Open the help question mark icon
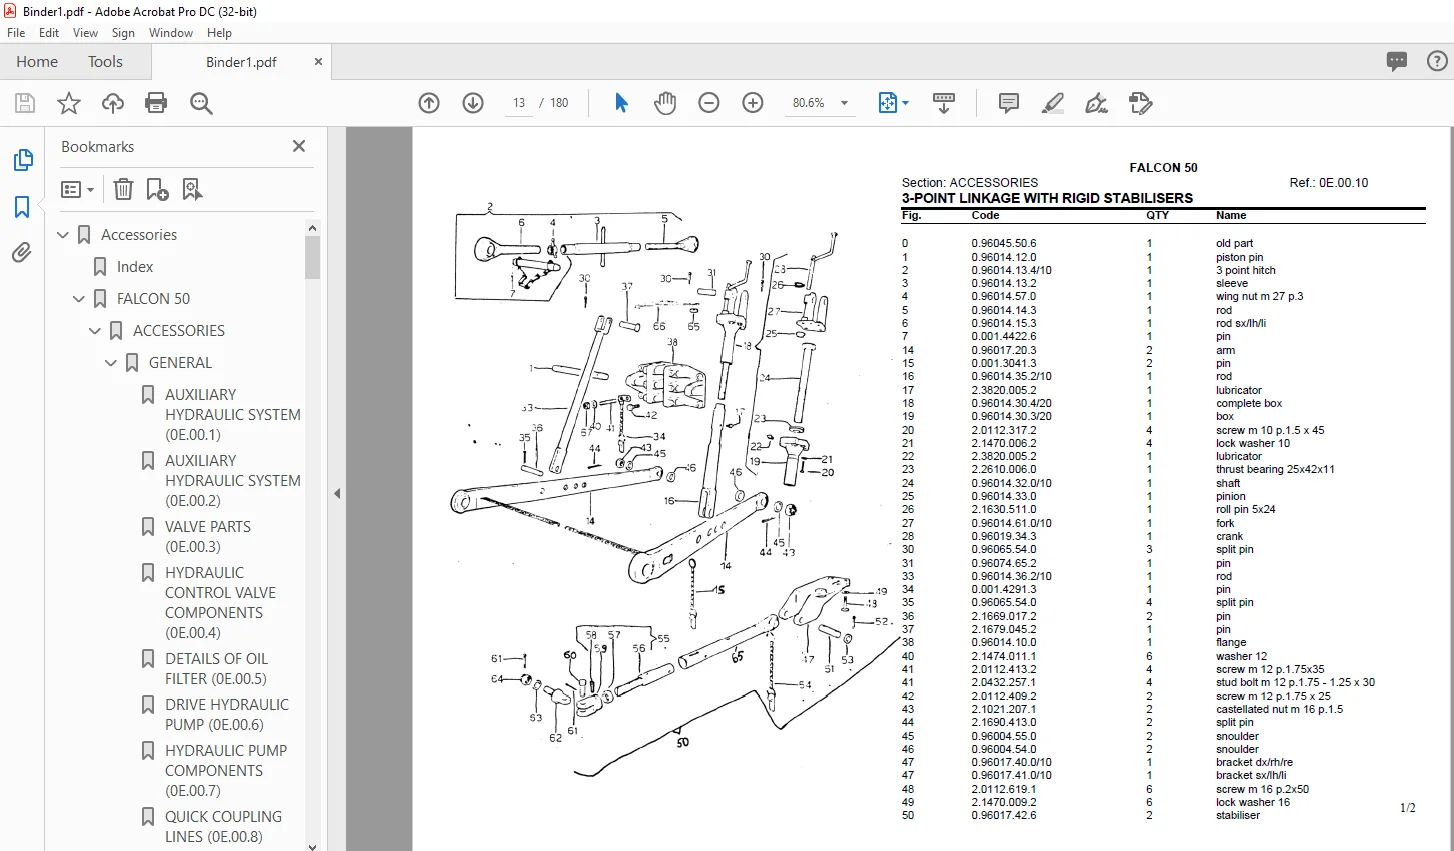Image resolution: width=1454 pixels, height=851 pixels. click(x=1437, y=61)
